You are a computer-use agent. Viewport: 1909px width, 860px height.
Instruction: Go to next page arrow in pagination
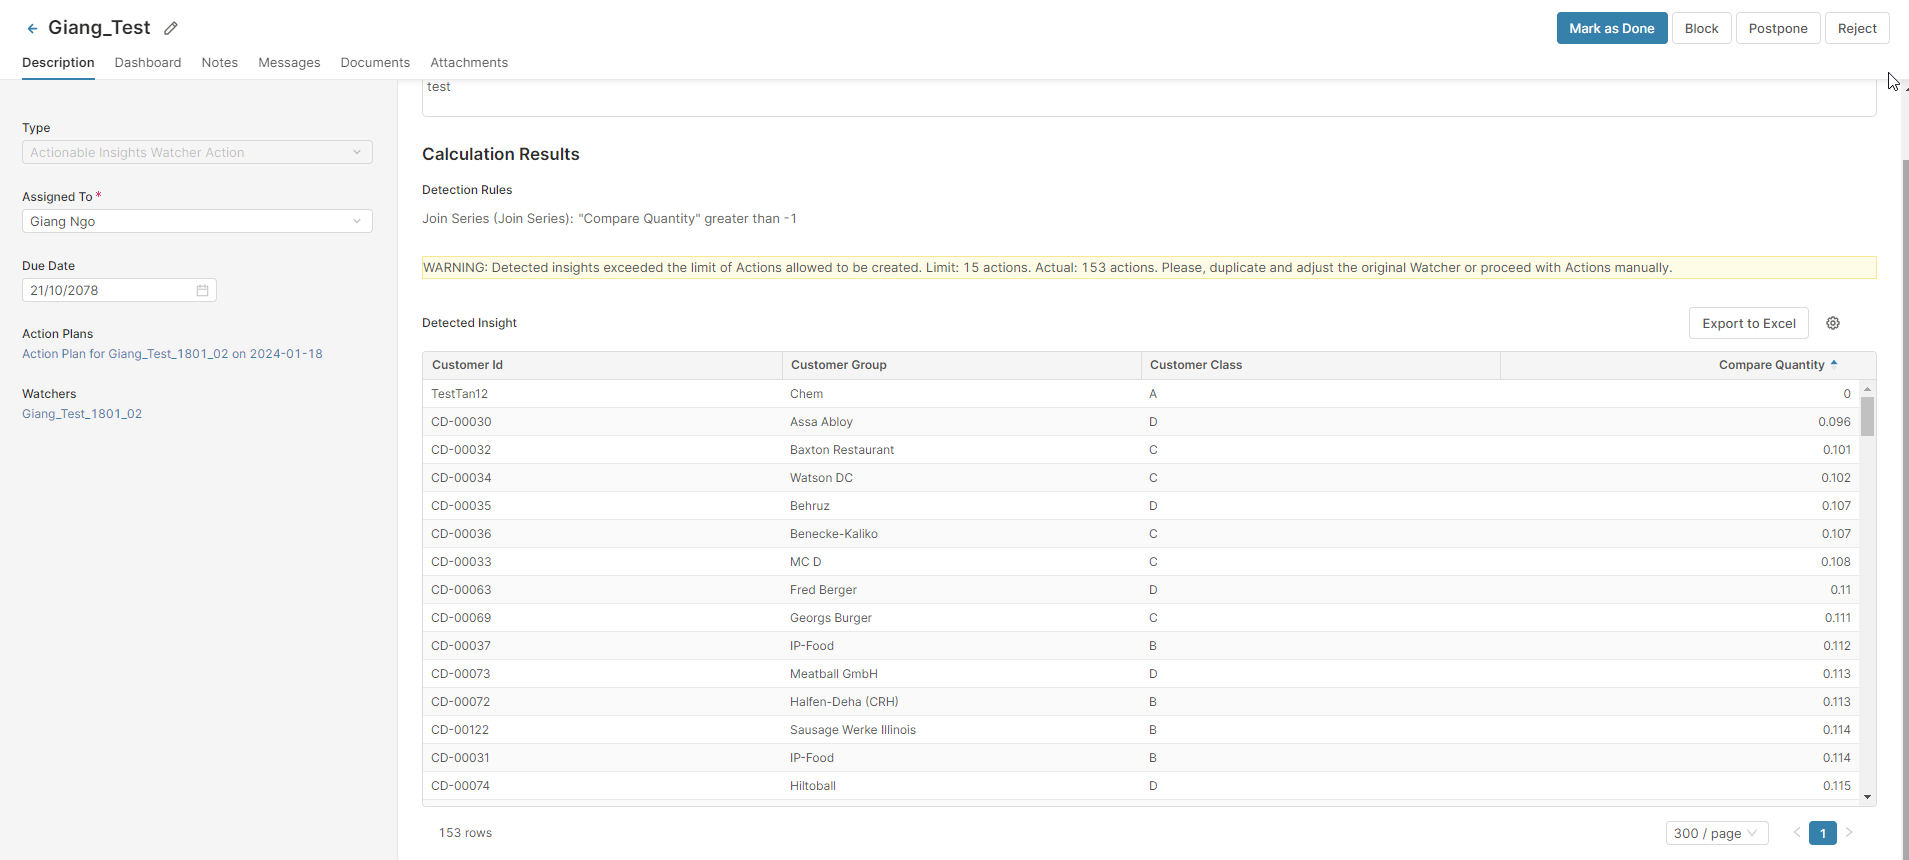coord(1849,833)
